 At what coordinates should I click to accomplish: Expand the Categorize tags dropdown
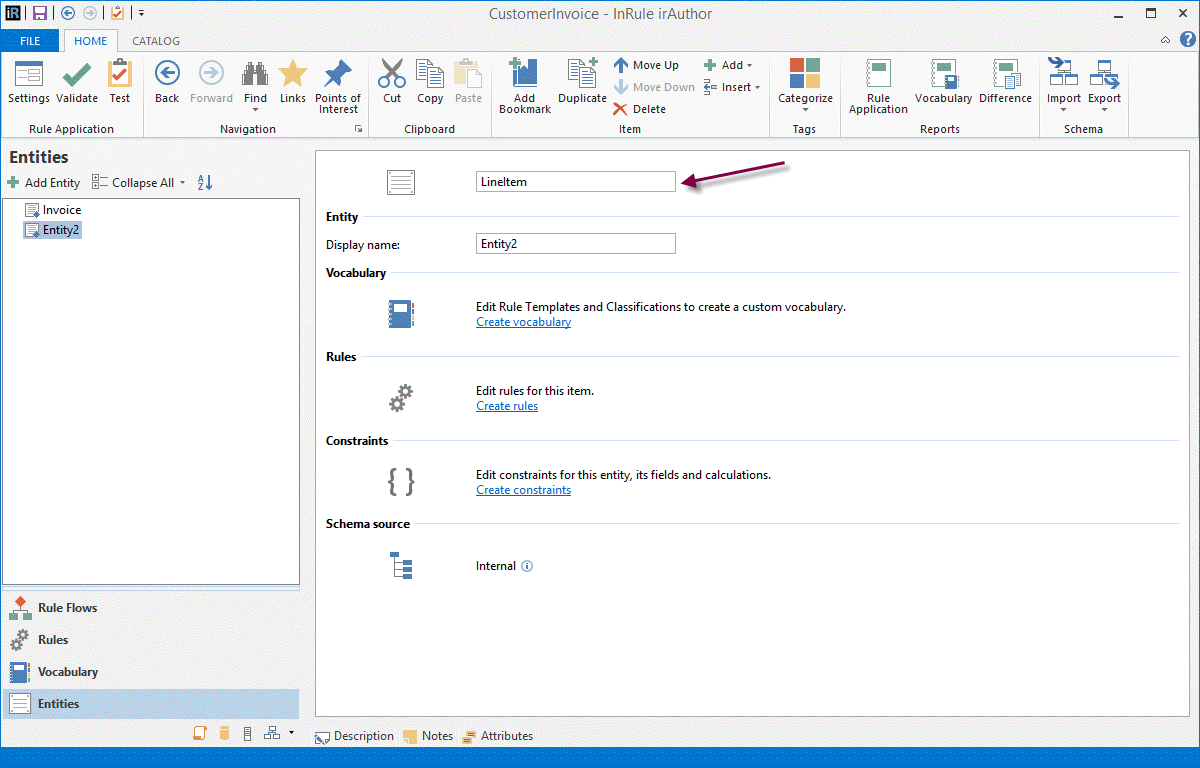805,110
